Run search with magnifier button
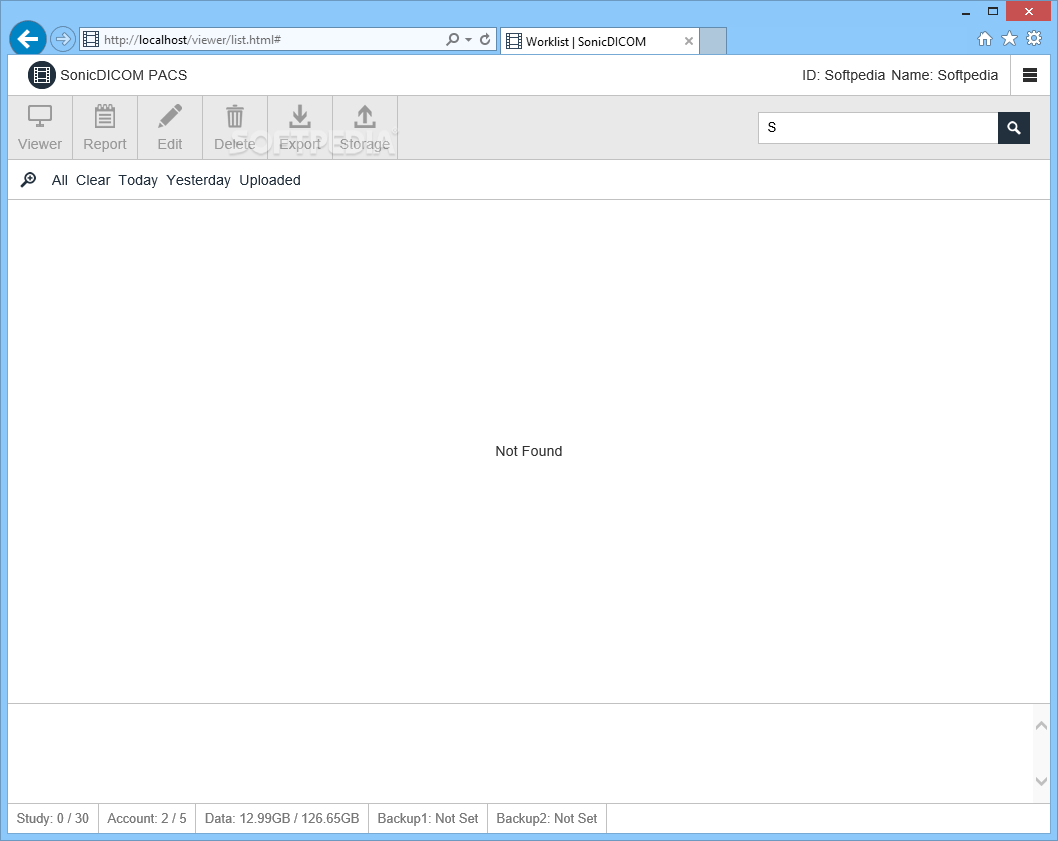The width and height of the screenshot is (1058, 841). [1013, 128]
